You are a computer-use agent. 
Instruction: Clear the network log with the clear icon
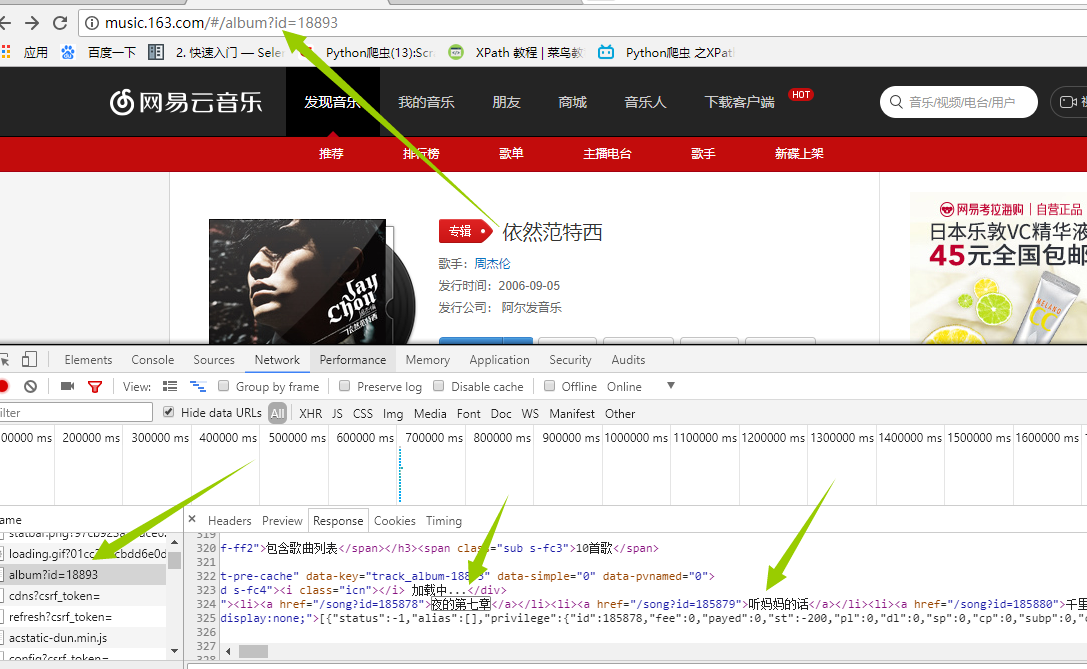(31, 386)
